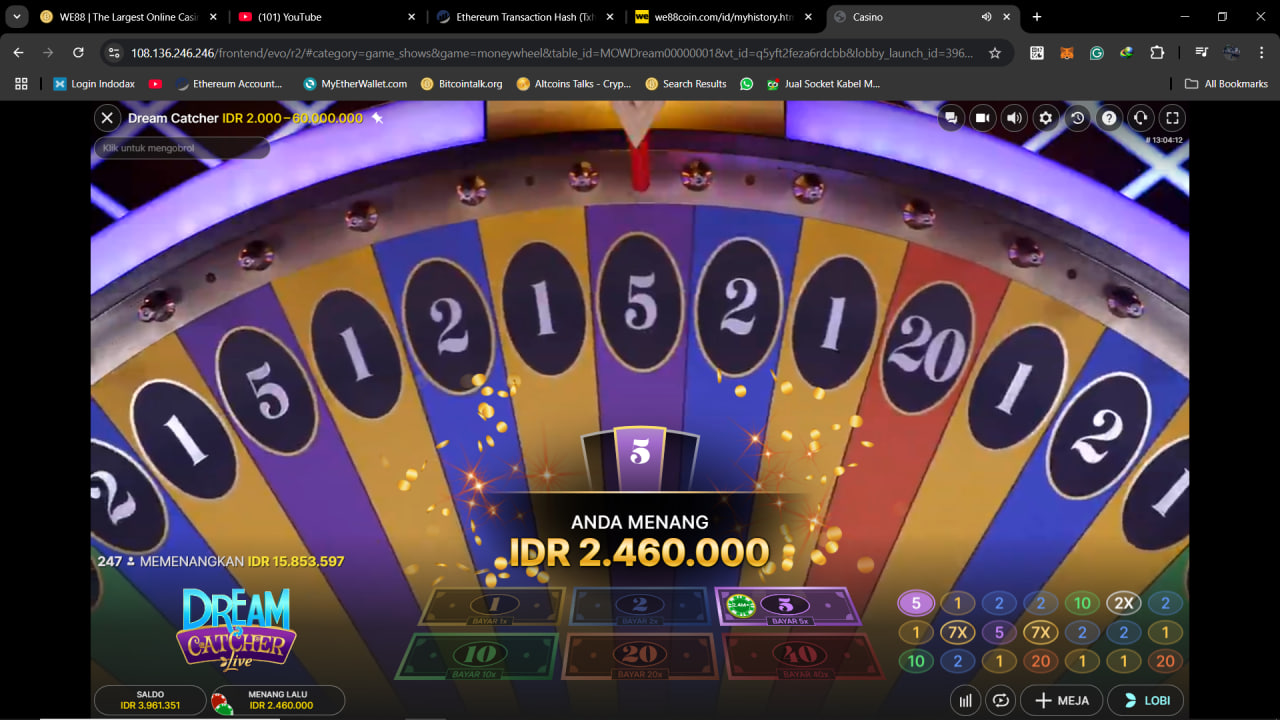Click the chat input field
Viewport: 1280px width, 720px height.
tap(182, 148)
